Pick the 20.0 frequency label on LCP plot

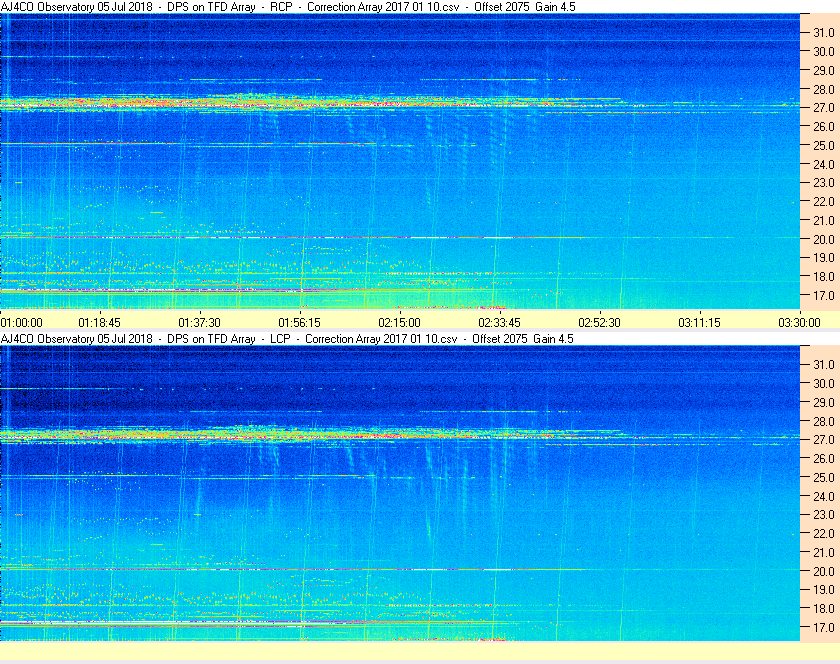(x=824, y=571)
